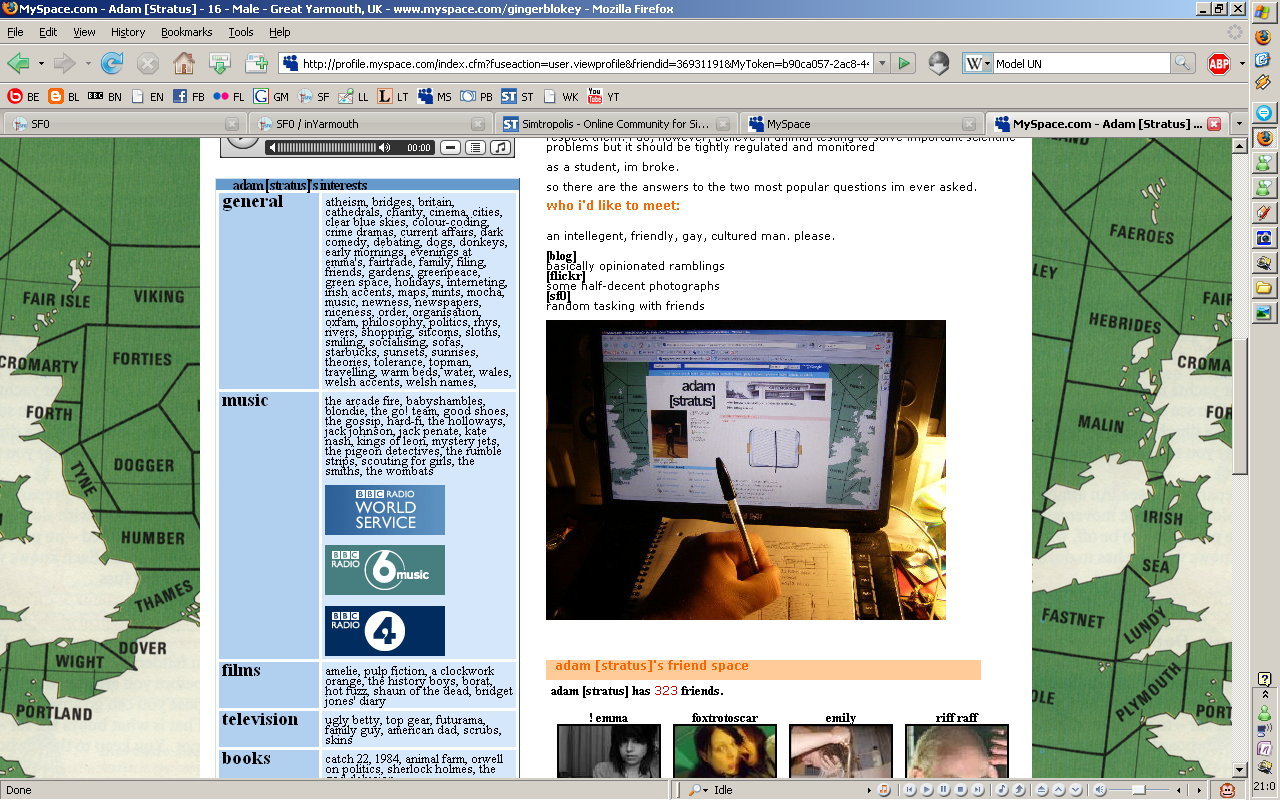Run the search with the magnifier button
1280x800 pixels.
(x=1183, y=64)
